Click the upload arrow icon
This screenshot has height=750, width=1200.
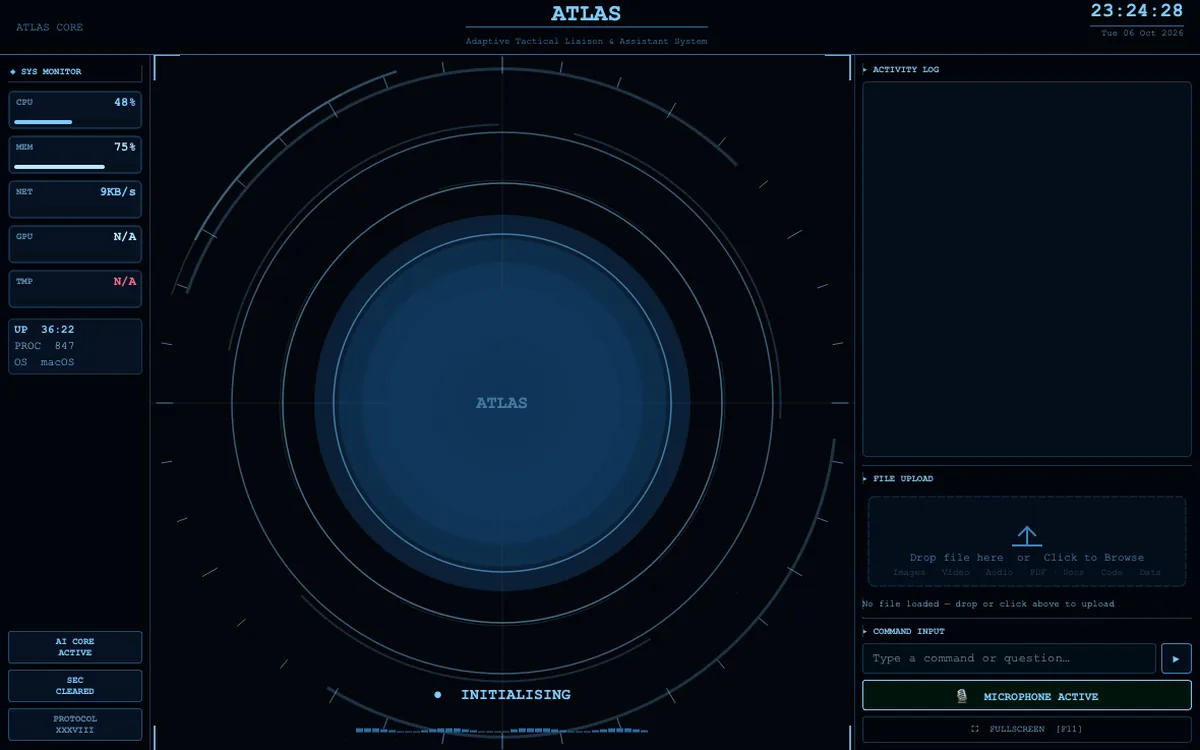tap(1027, 536)
